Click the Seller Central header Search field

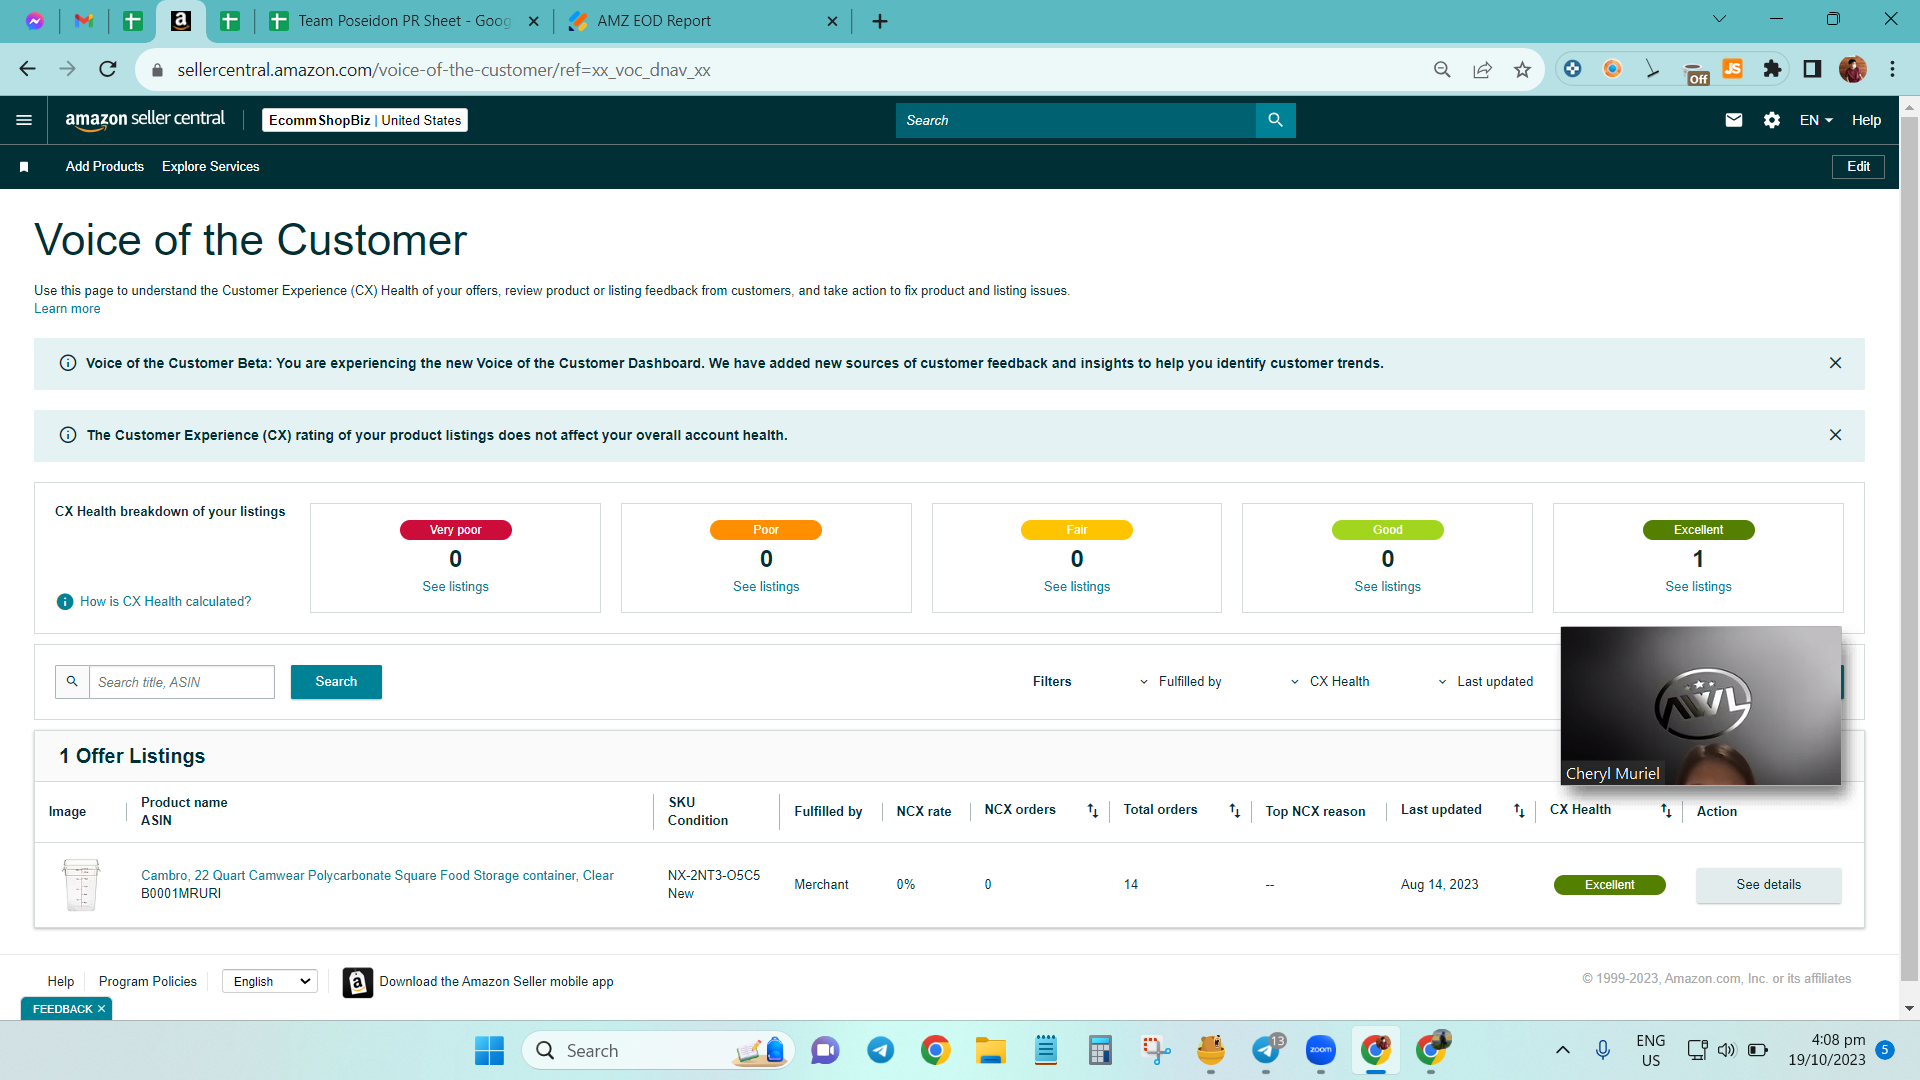(1076, 120)
